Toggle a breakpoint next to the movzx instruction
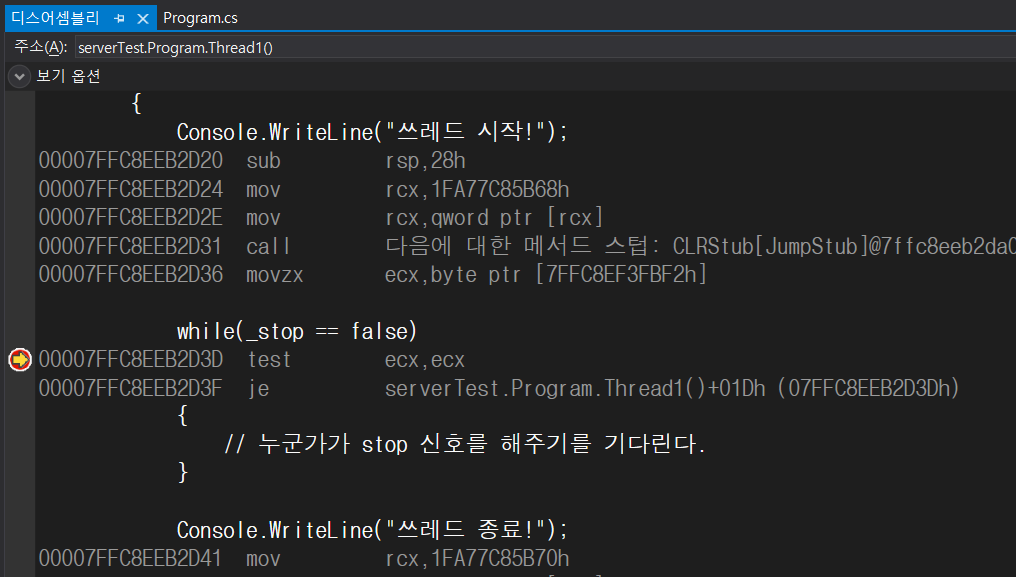Screen dimensions: 1016x577 tap(19, 274)
